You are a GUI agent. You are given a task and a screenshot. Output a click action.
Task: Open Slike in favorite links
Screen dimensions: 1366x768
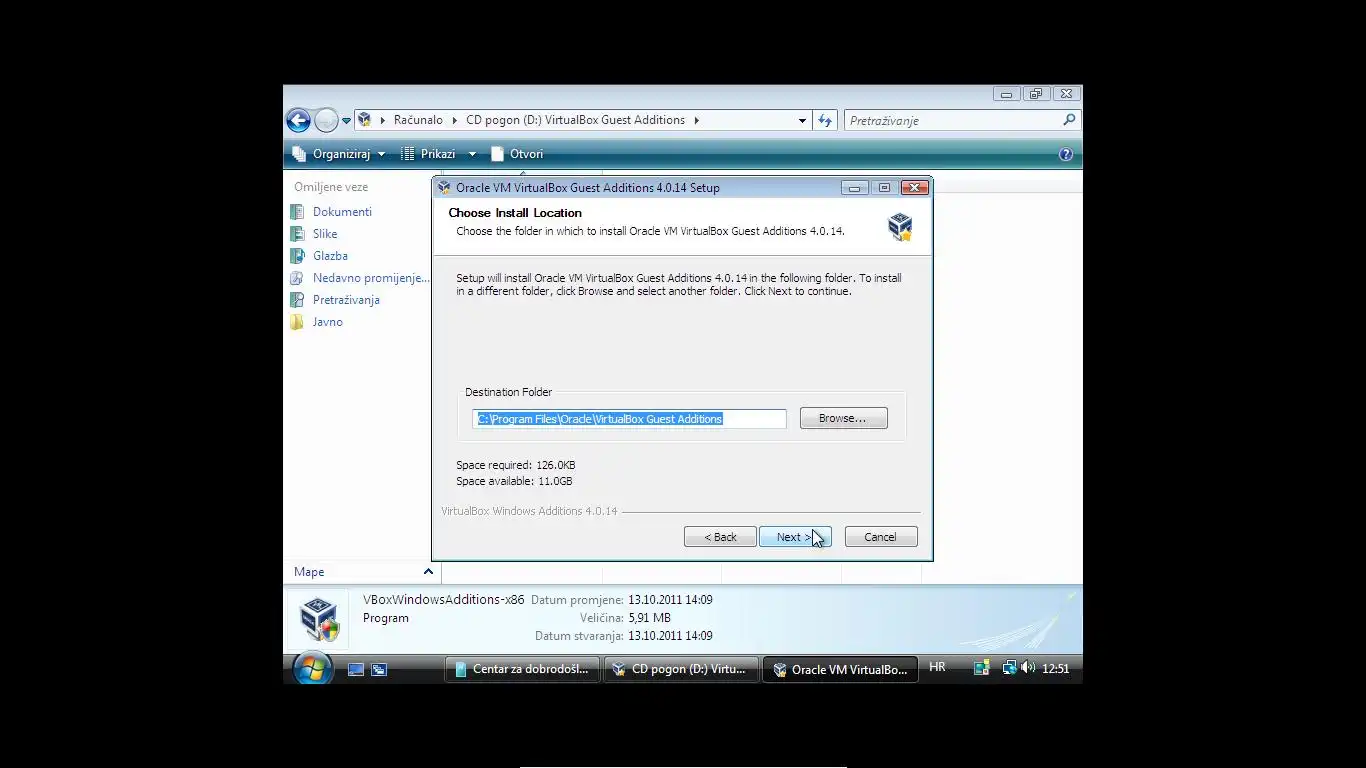pyautogui.click(x=325, y=234)
